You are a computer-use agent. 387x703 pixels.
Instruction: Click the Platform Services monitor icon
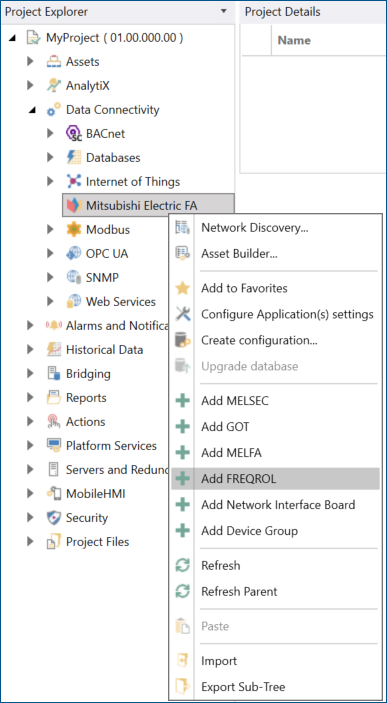(54, 446)
